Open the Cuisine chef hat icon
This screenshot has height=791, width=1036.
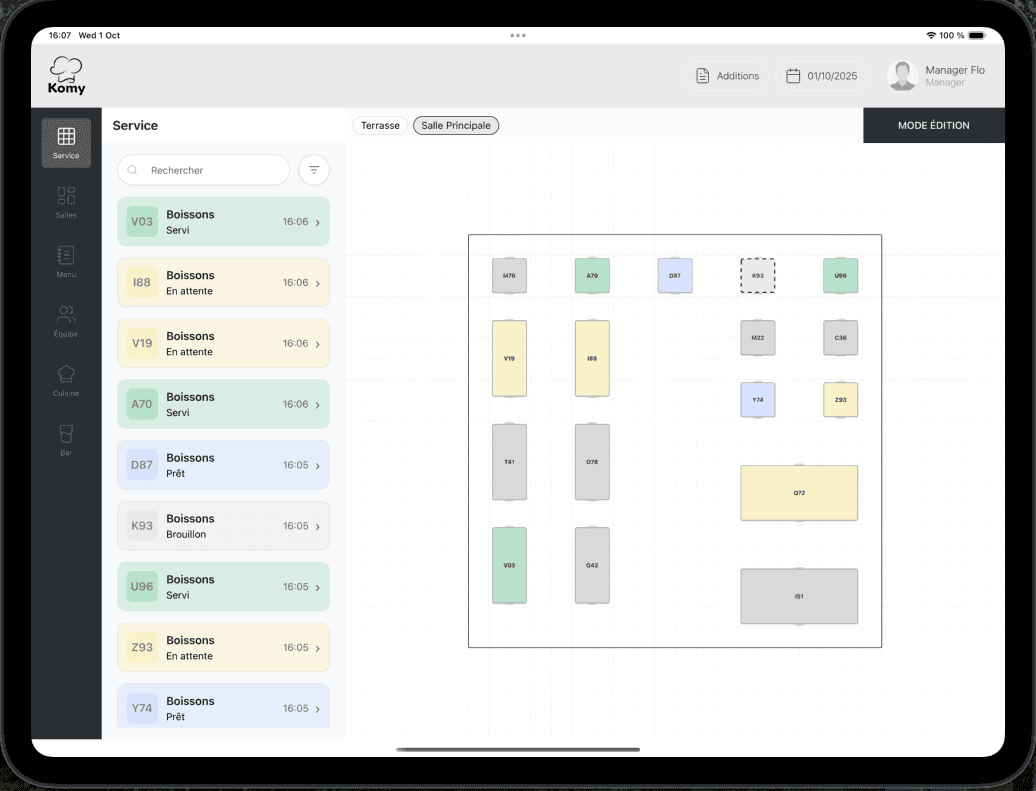point(66,380)
